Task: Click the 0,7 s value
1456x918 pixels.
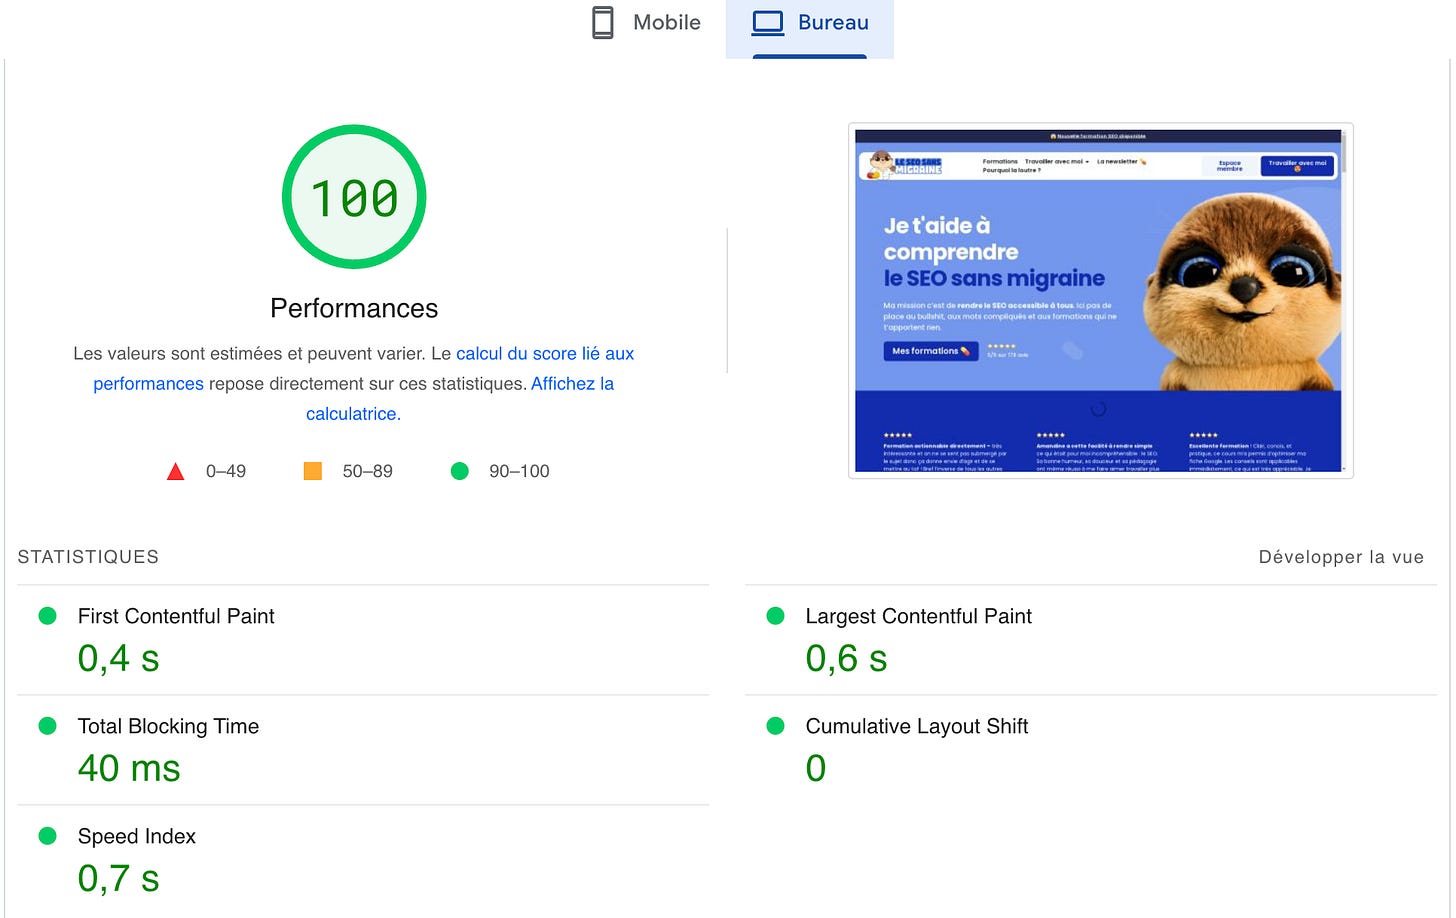Action: pos(119,879)
